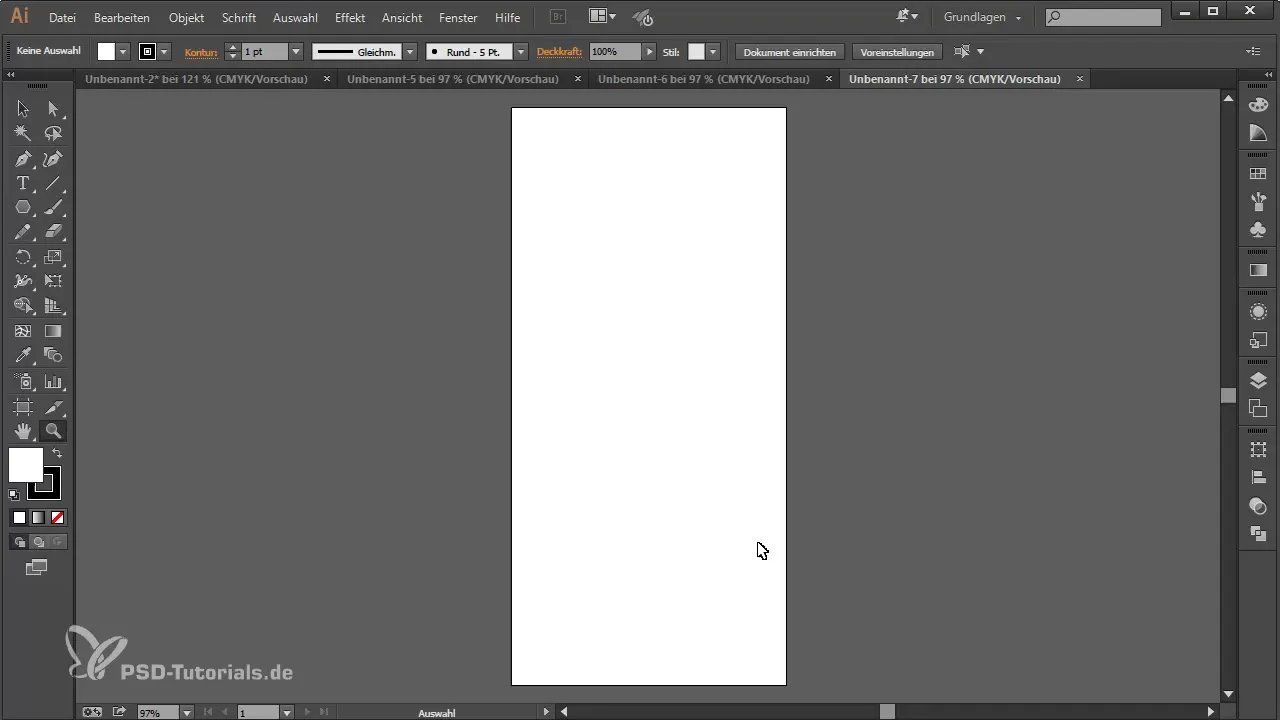Open the Swatches grid panel
1280x720 pixels.
(x=1259, y=174)
